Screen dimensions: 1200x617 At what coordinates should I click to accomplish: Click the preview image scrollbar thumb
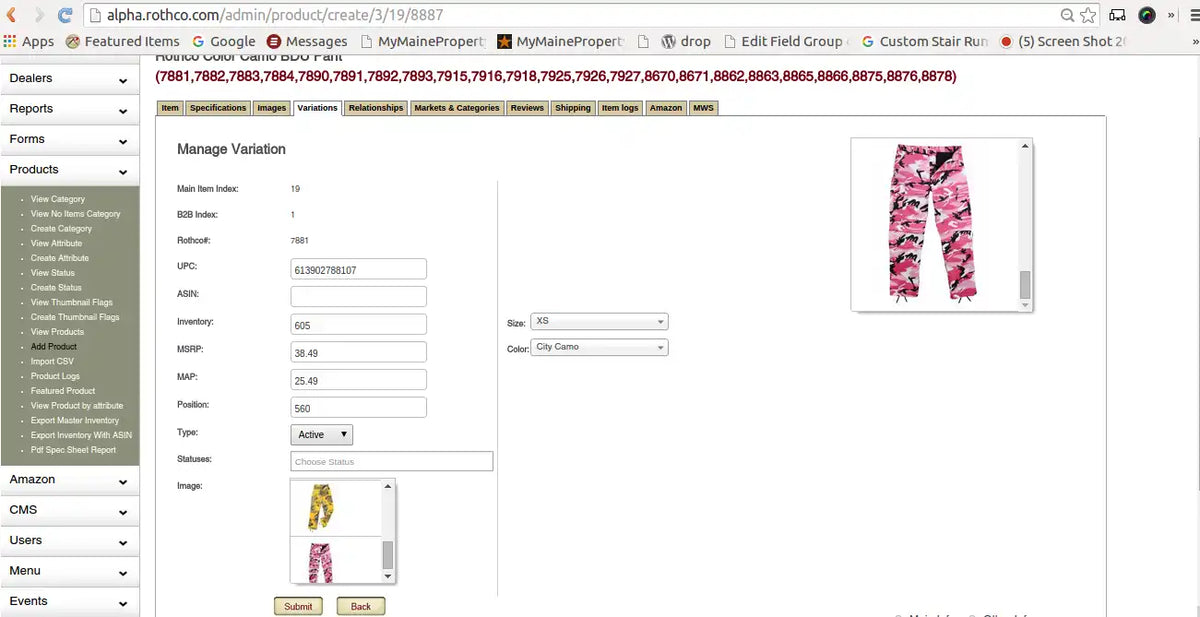1024,285
